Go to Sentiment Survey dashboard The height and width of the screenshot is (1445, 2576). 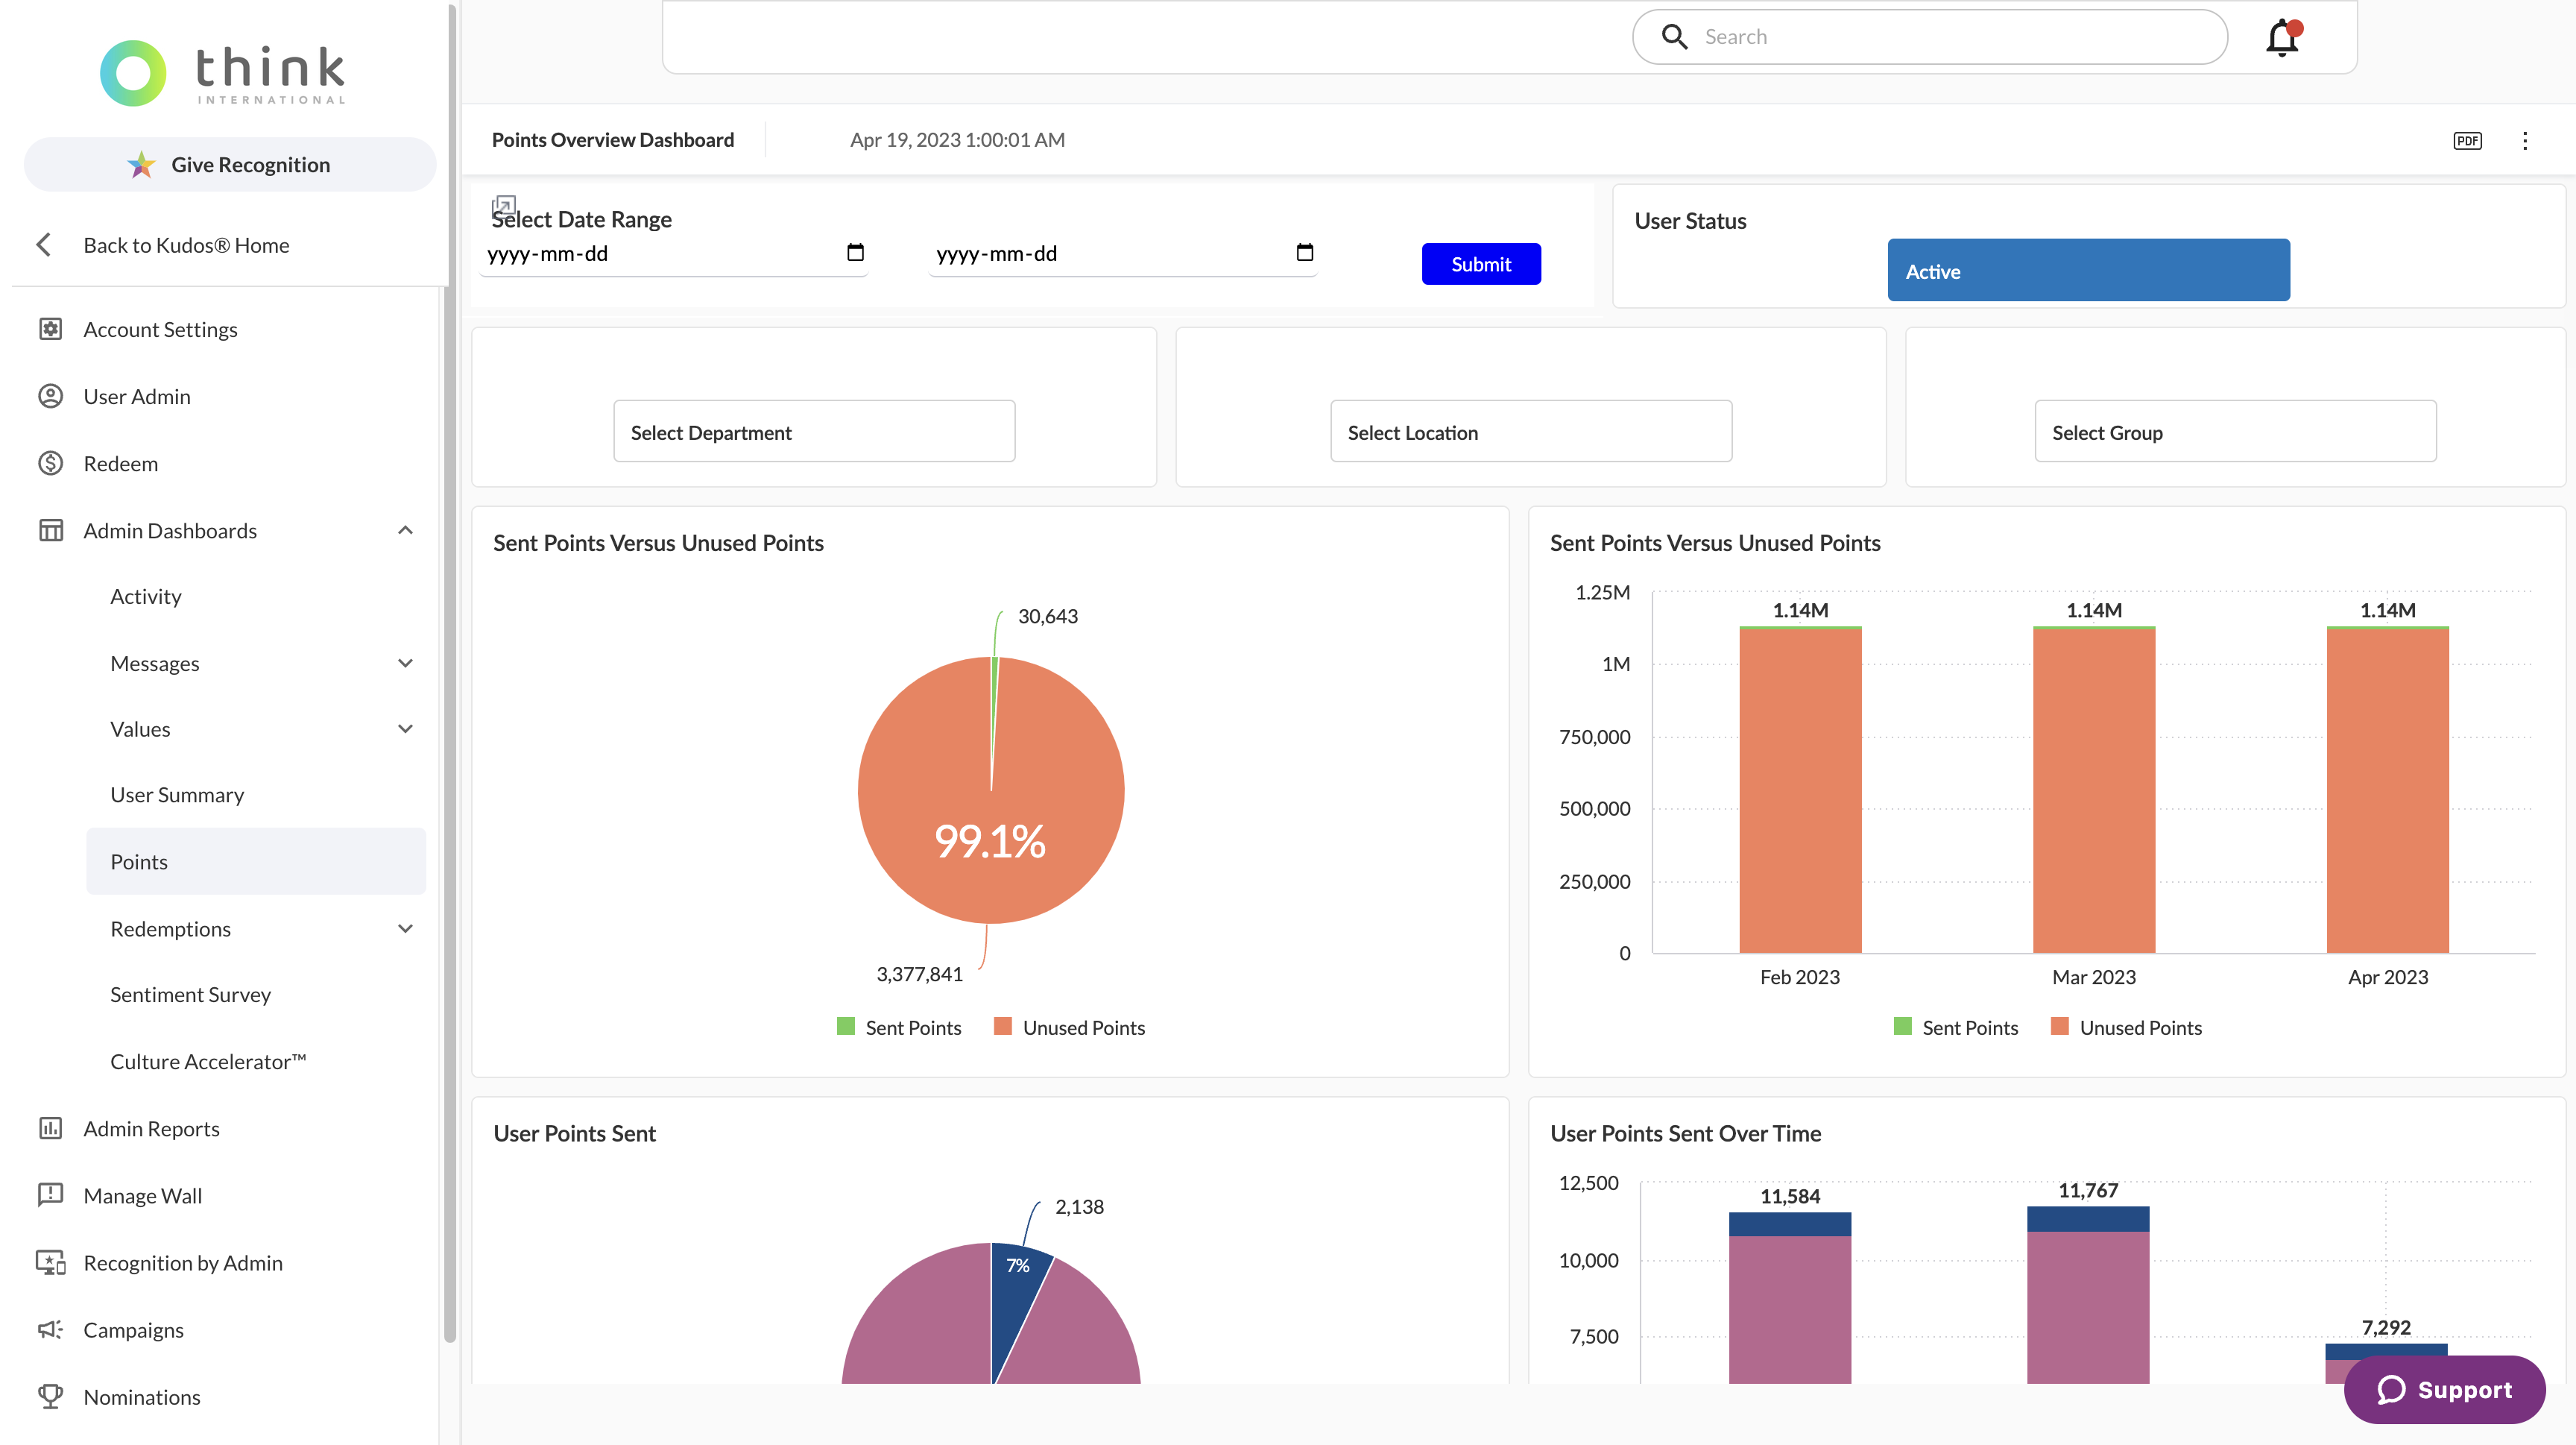pos(190,994)
